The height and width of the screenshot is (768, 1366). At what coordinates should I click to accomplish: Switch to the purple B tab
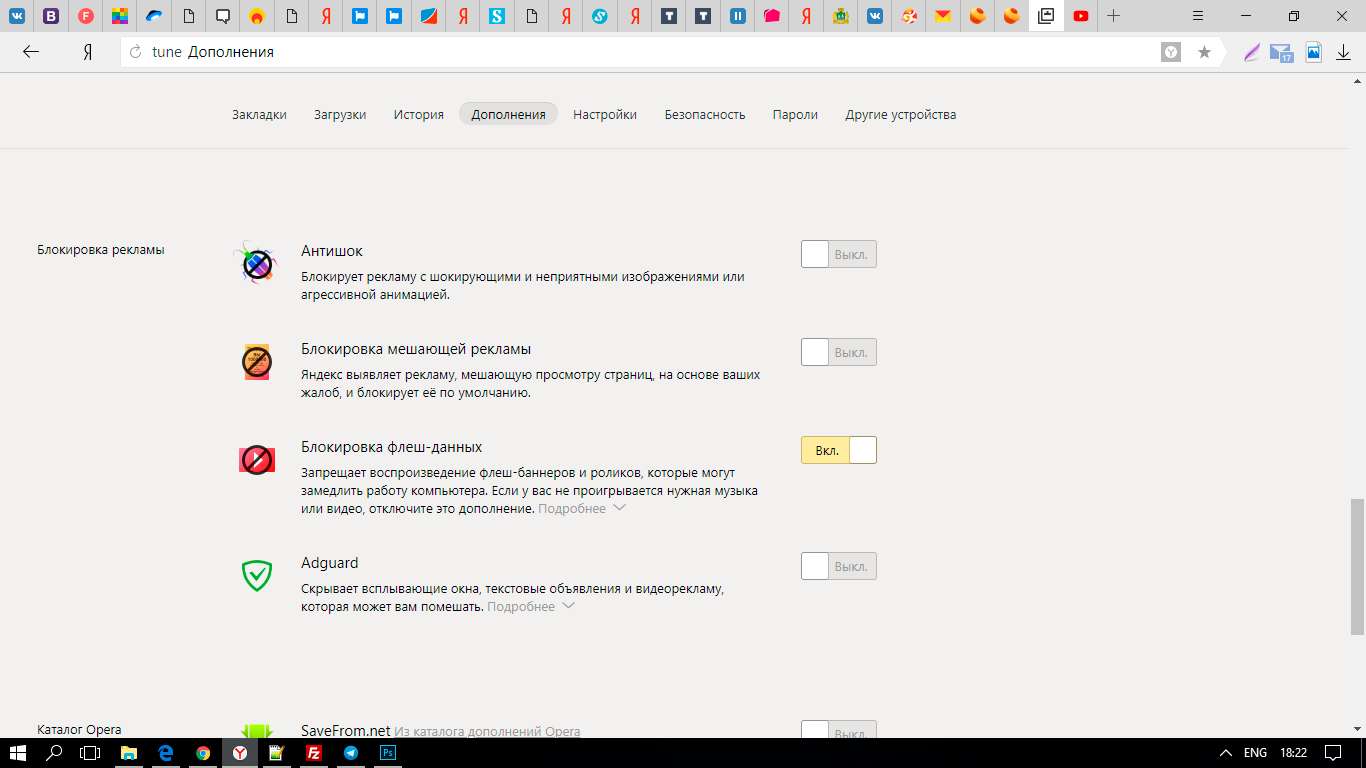click(x=52, y=16)
